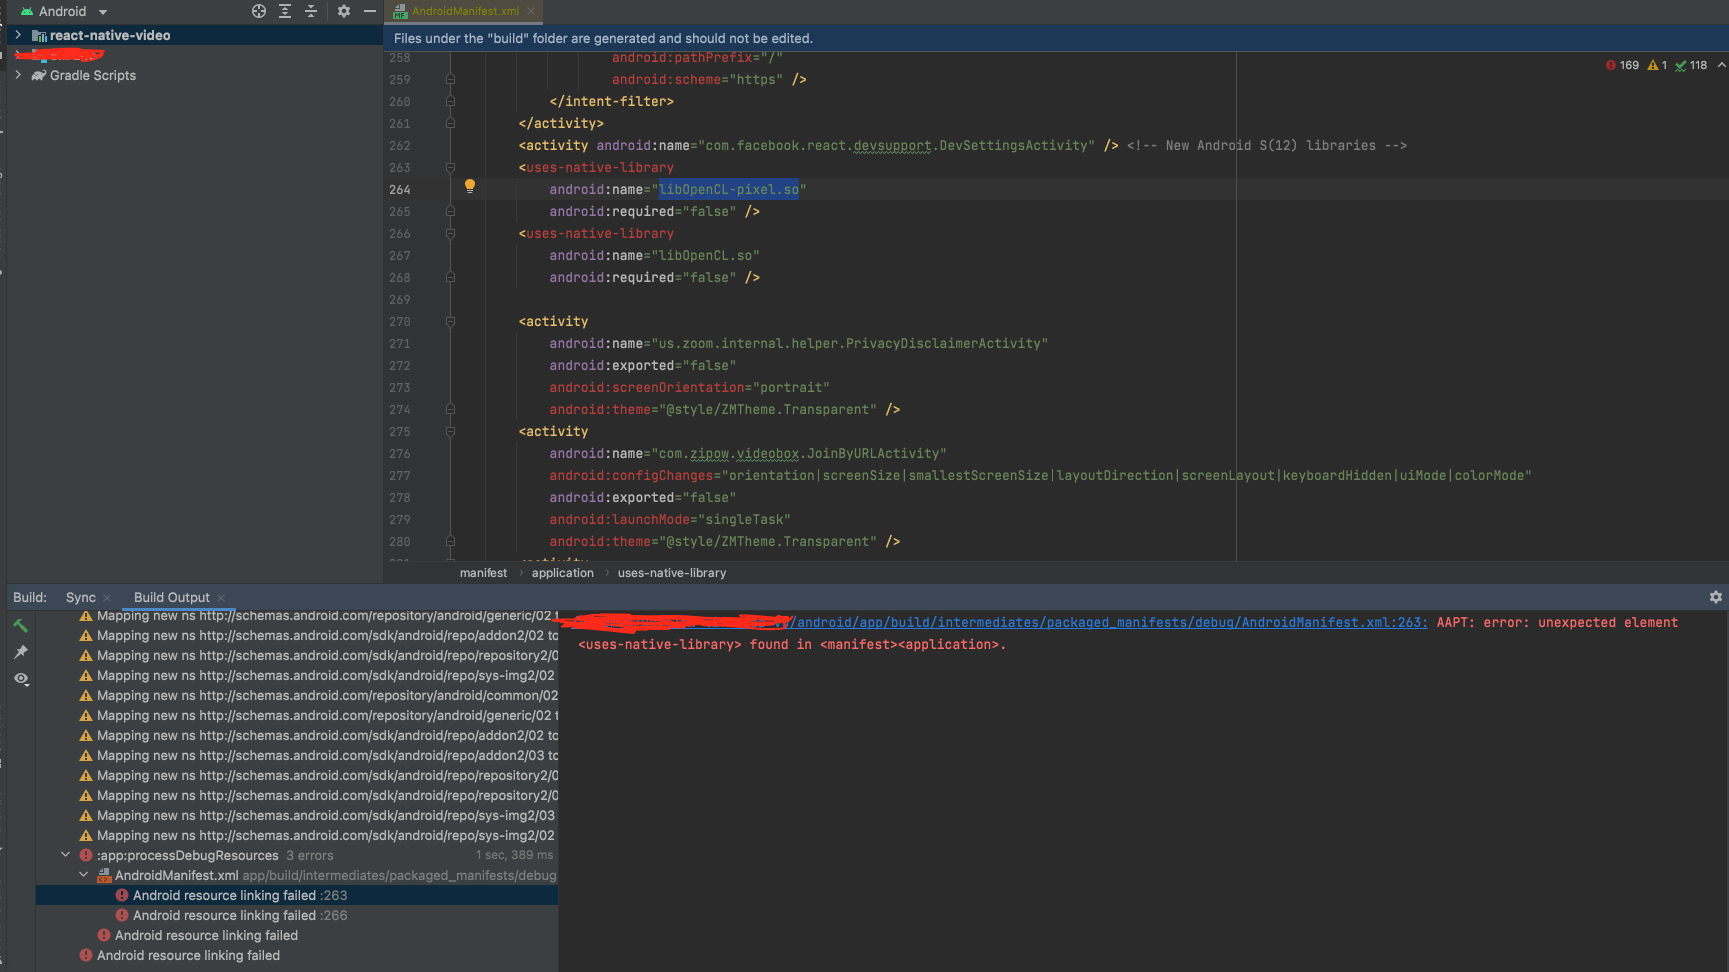Expand all nodes in the Project panel

[x=283, y=11]
